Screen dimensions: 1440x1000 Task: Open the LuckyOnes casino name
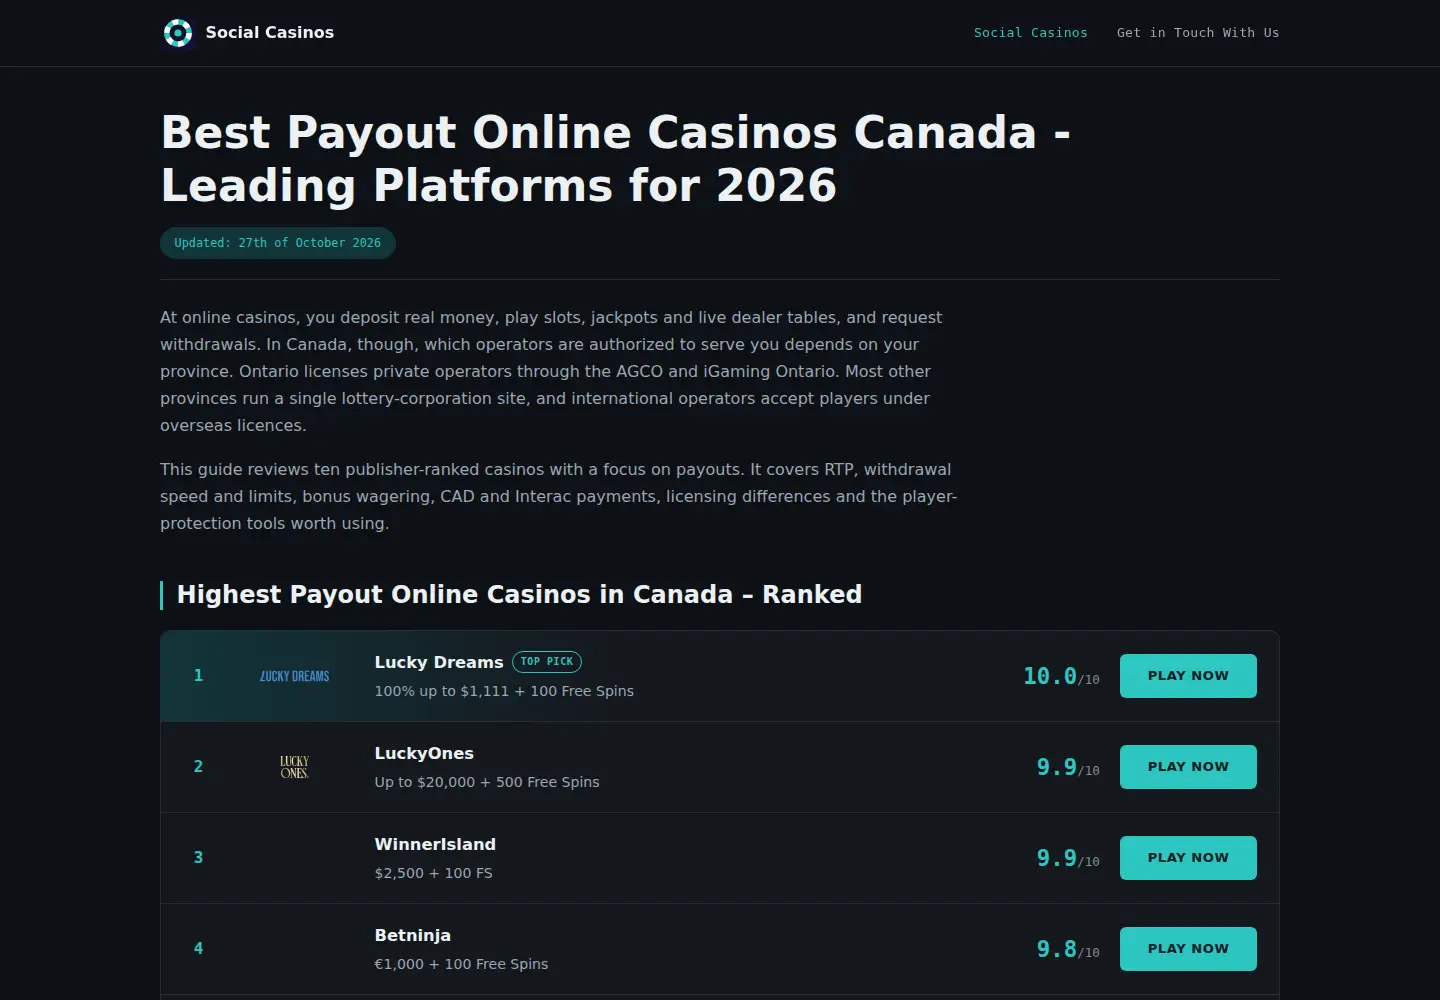(x=424, y=753)
